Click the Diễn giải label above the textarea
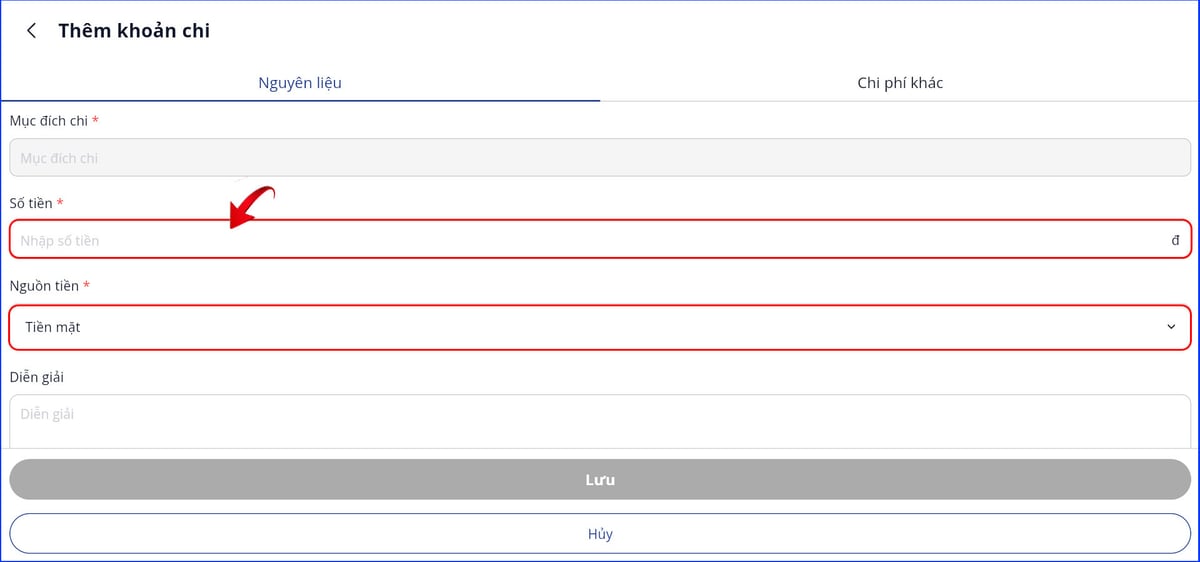Screen dimensions: 1200x562 point(38,377)
